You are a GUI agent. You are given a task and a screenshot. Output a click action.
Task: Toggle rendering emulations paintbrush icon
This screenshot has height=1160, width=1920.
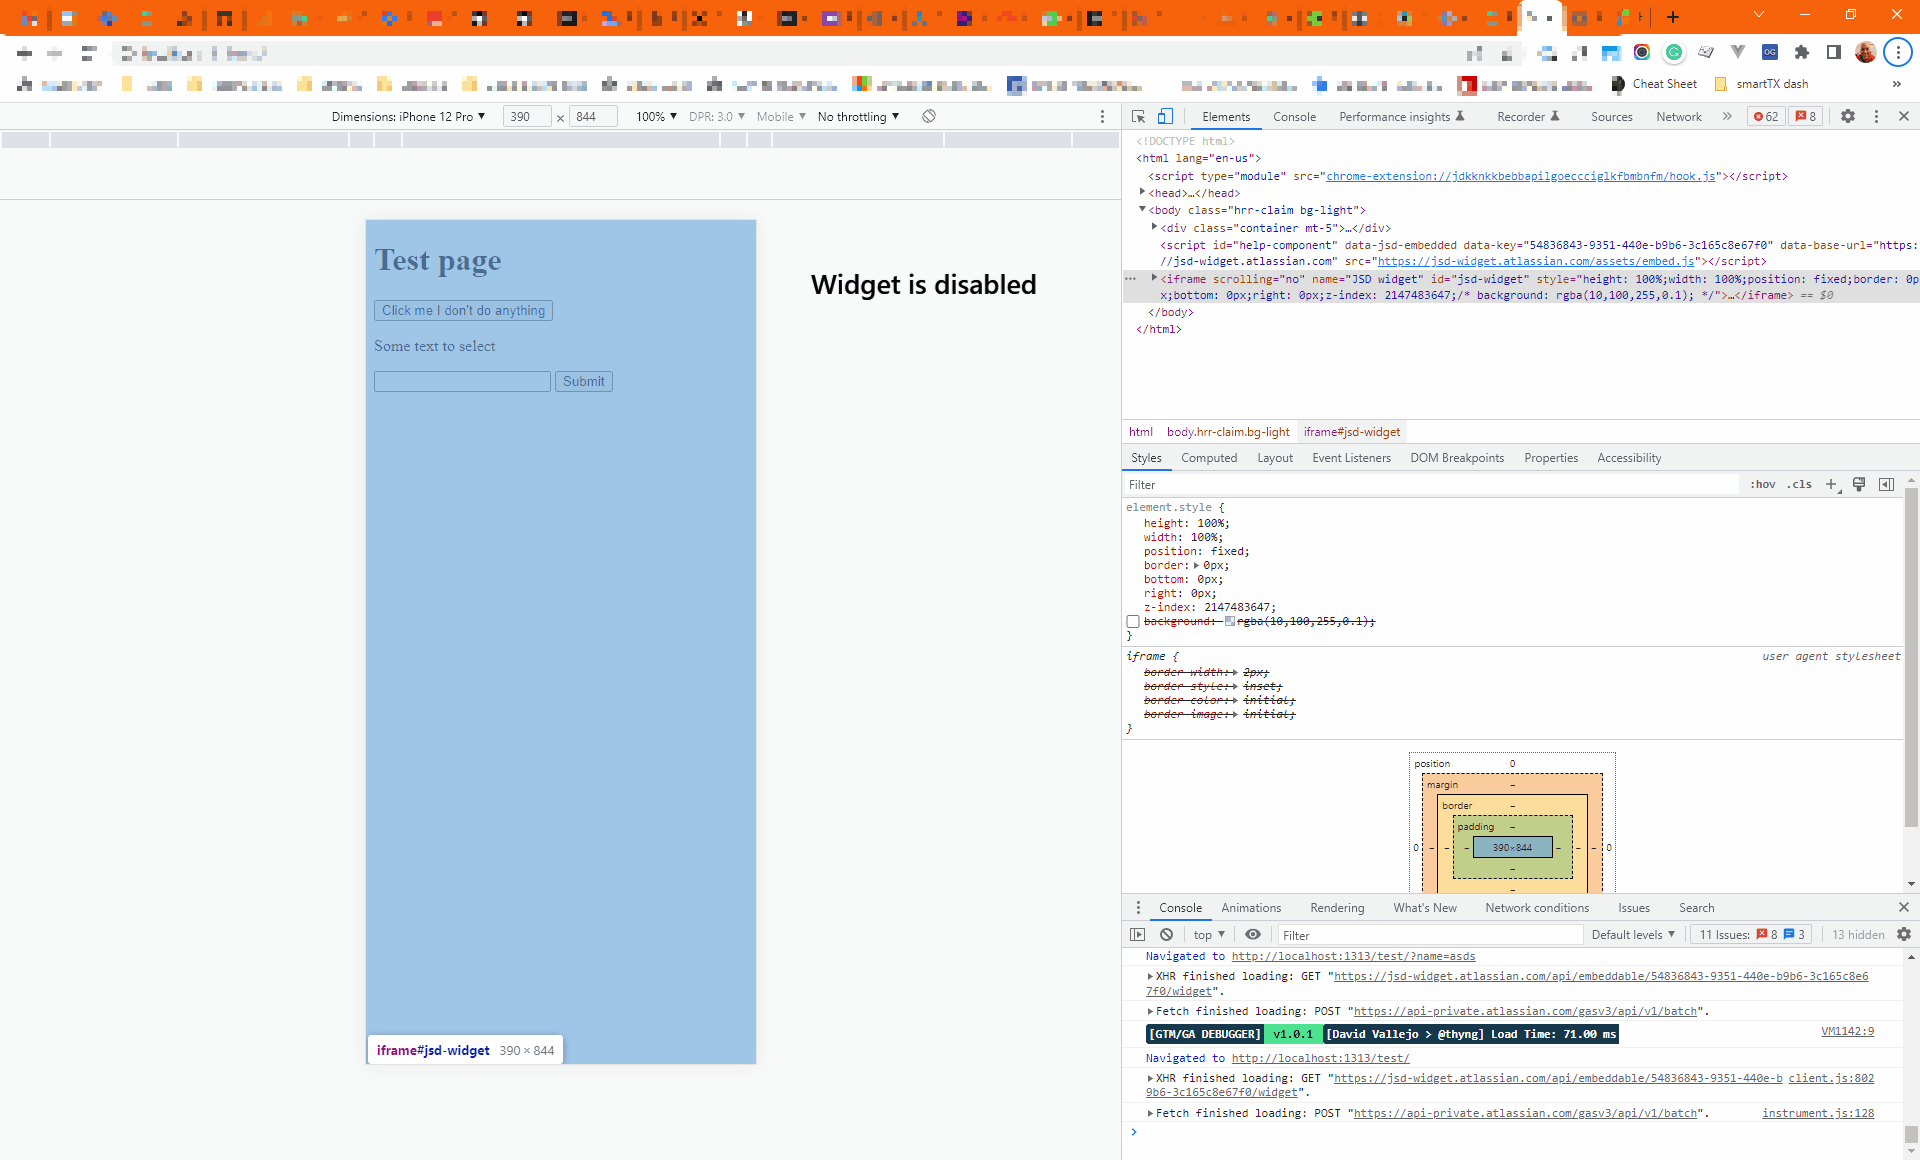pyautogui.click(x=1859, y=484)
